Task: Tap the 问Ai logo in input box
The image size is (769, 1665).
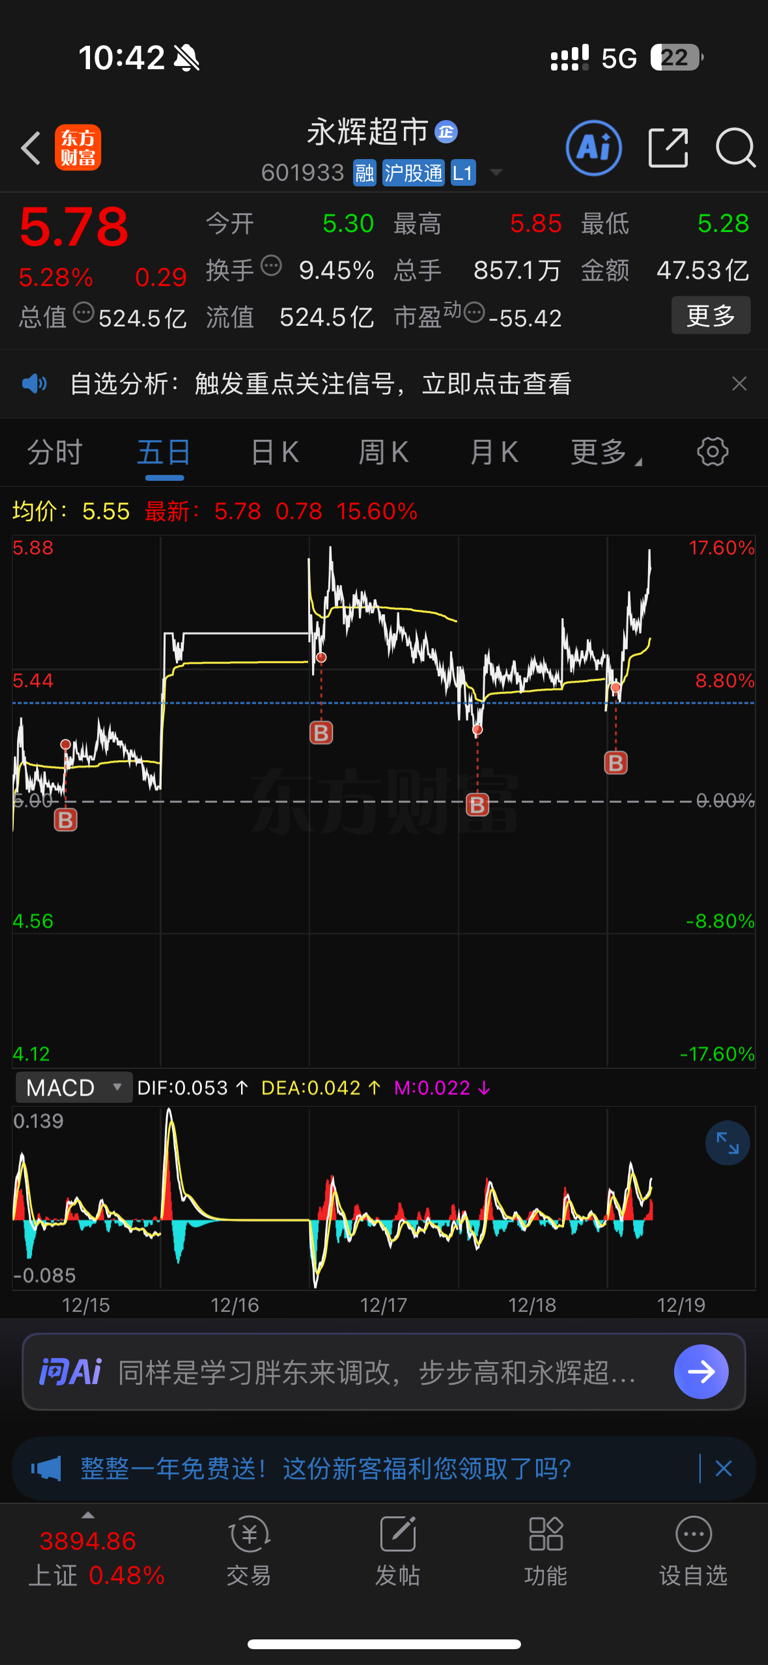Action: (70, 1372)
